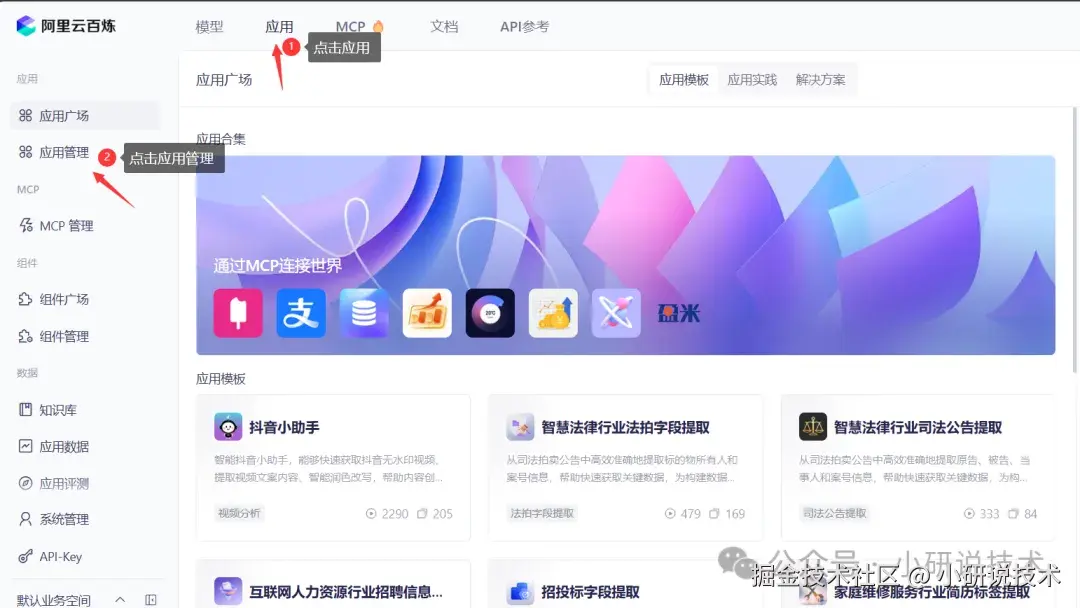
Task: Click the 招投标字段提取 folder icon
Action: click(520, 591)
